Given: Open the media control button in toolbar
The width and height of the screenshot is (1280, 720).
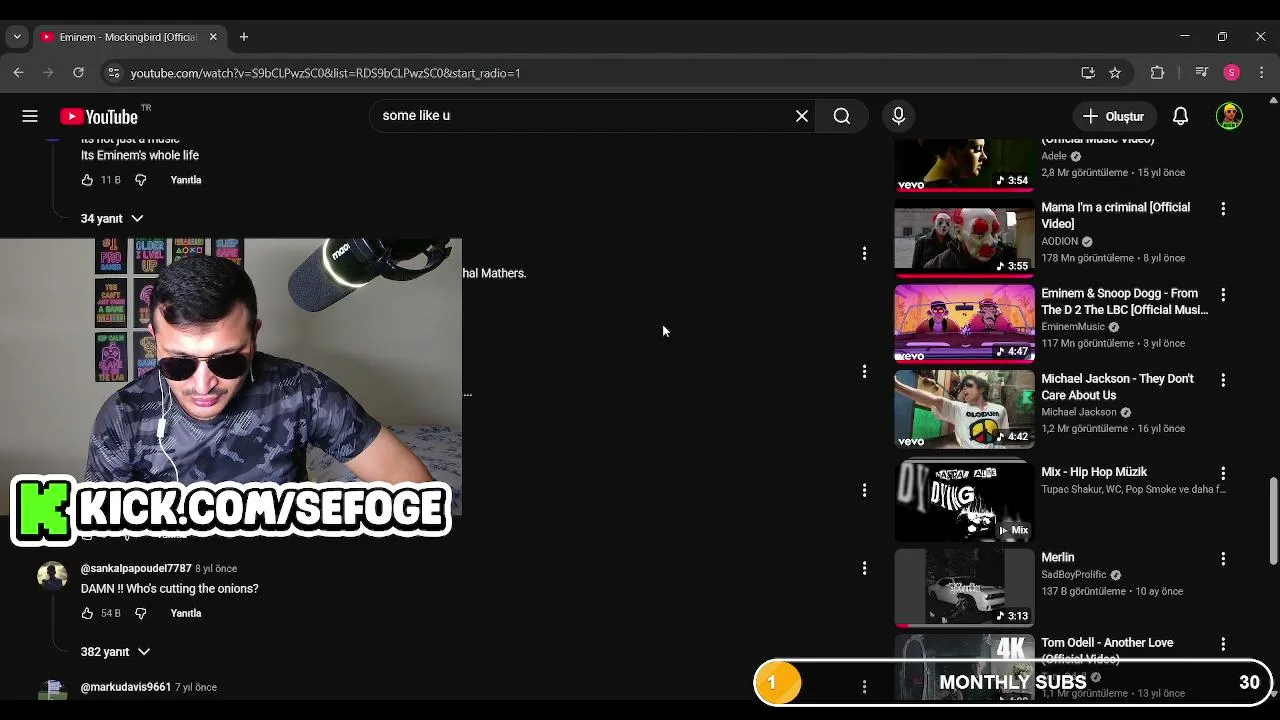Looking at the screenshot, I should [1202, 73].
